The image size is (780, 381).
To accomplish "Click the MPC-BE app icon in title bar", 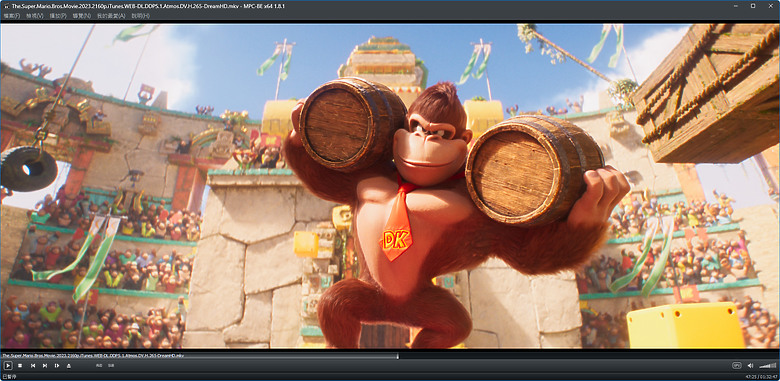I will click(x=6, y=6).
